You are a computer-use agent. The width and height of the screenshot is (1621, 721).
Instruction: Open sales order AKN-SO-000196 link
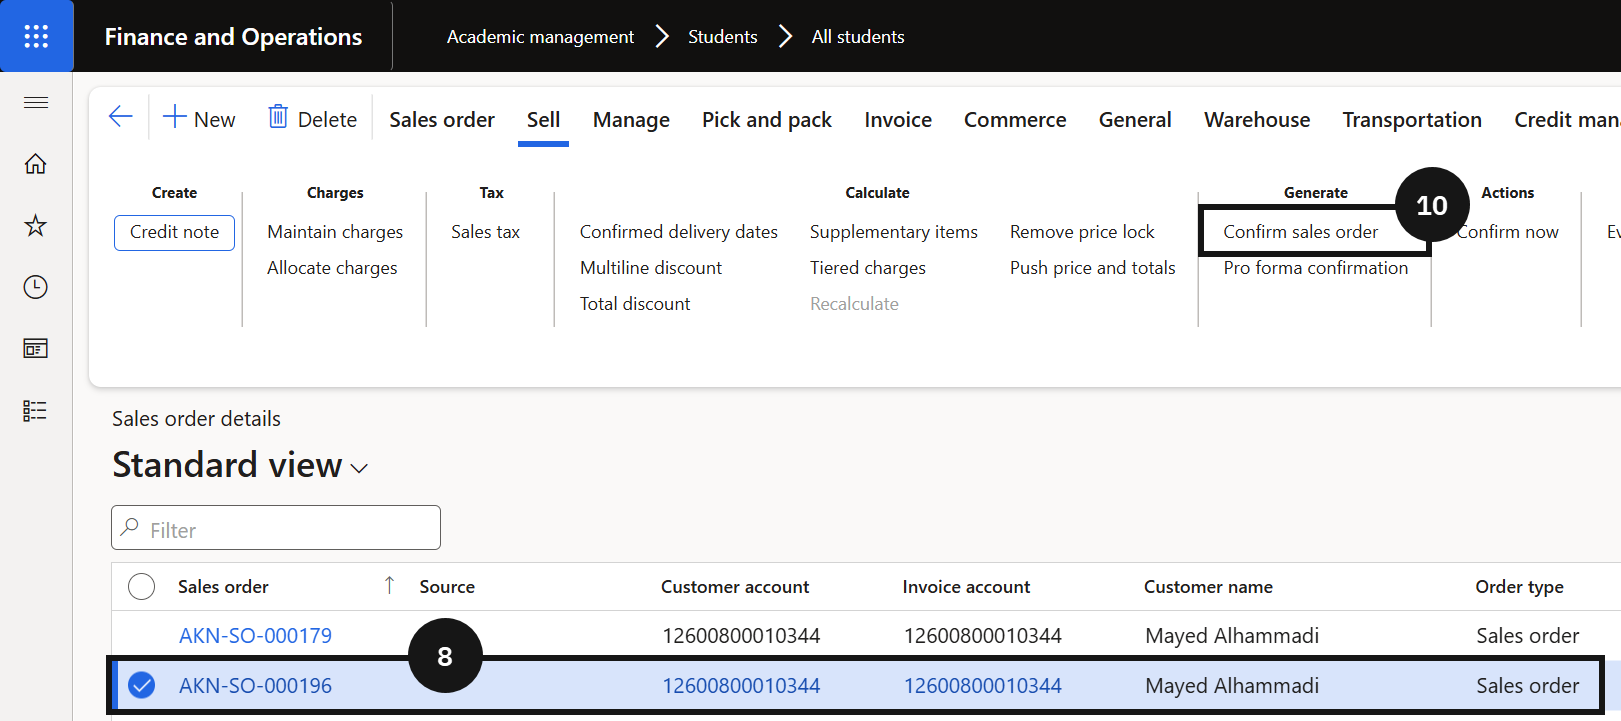click(x=255, y=686)
